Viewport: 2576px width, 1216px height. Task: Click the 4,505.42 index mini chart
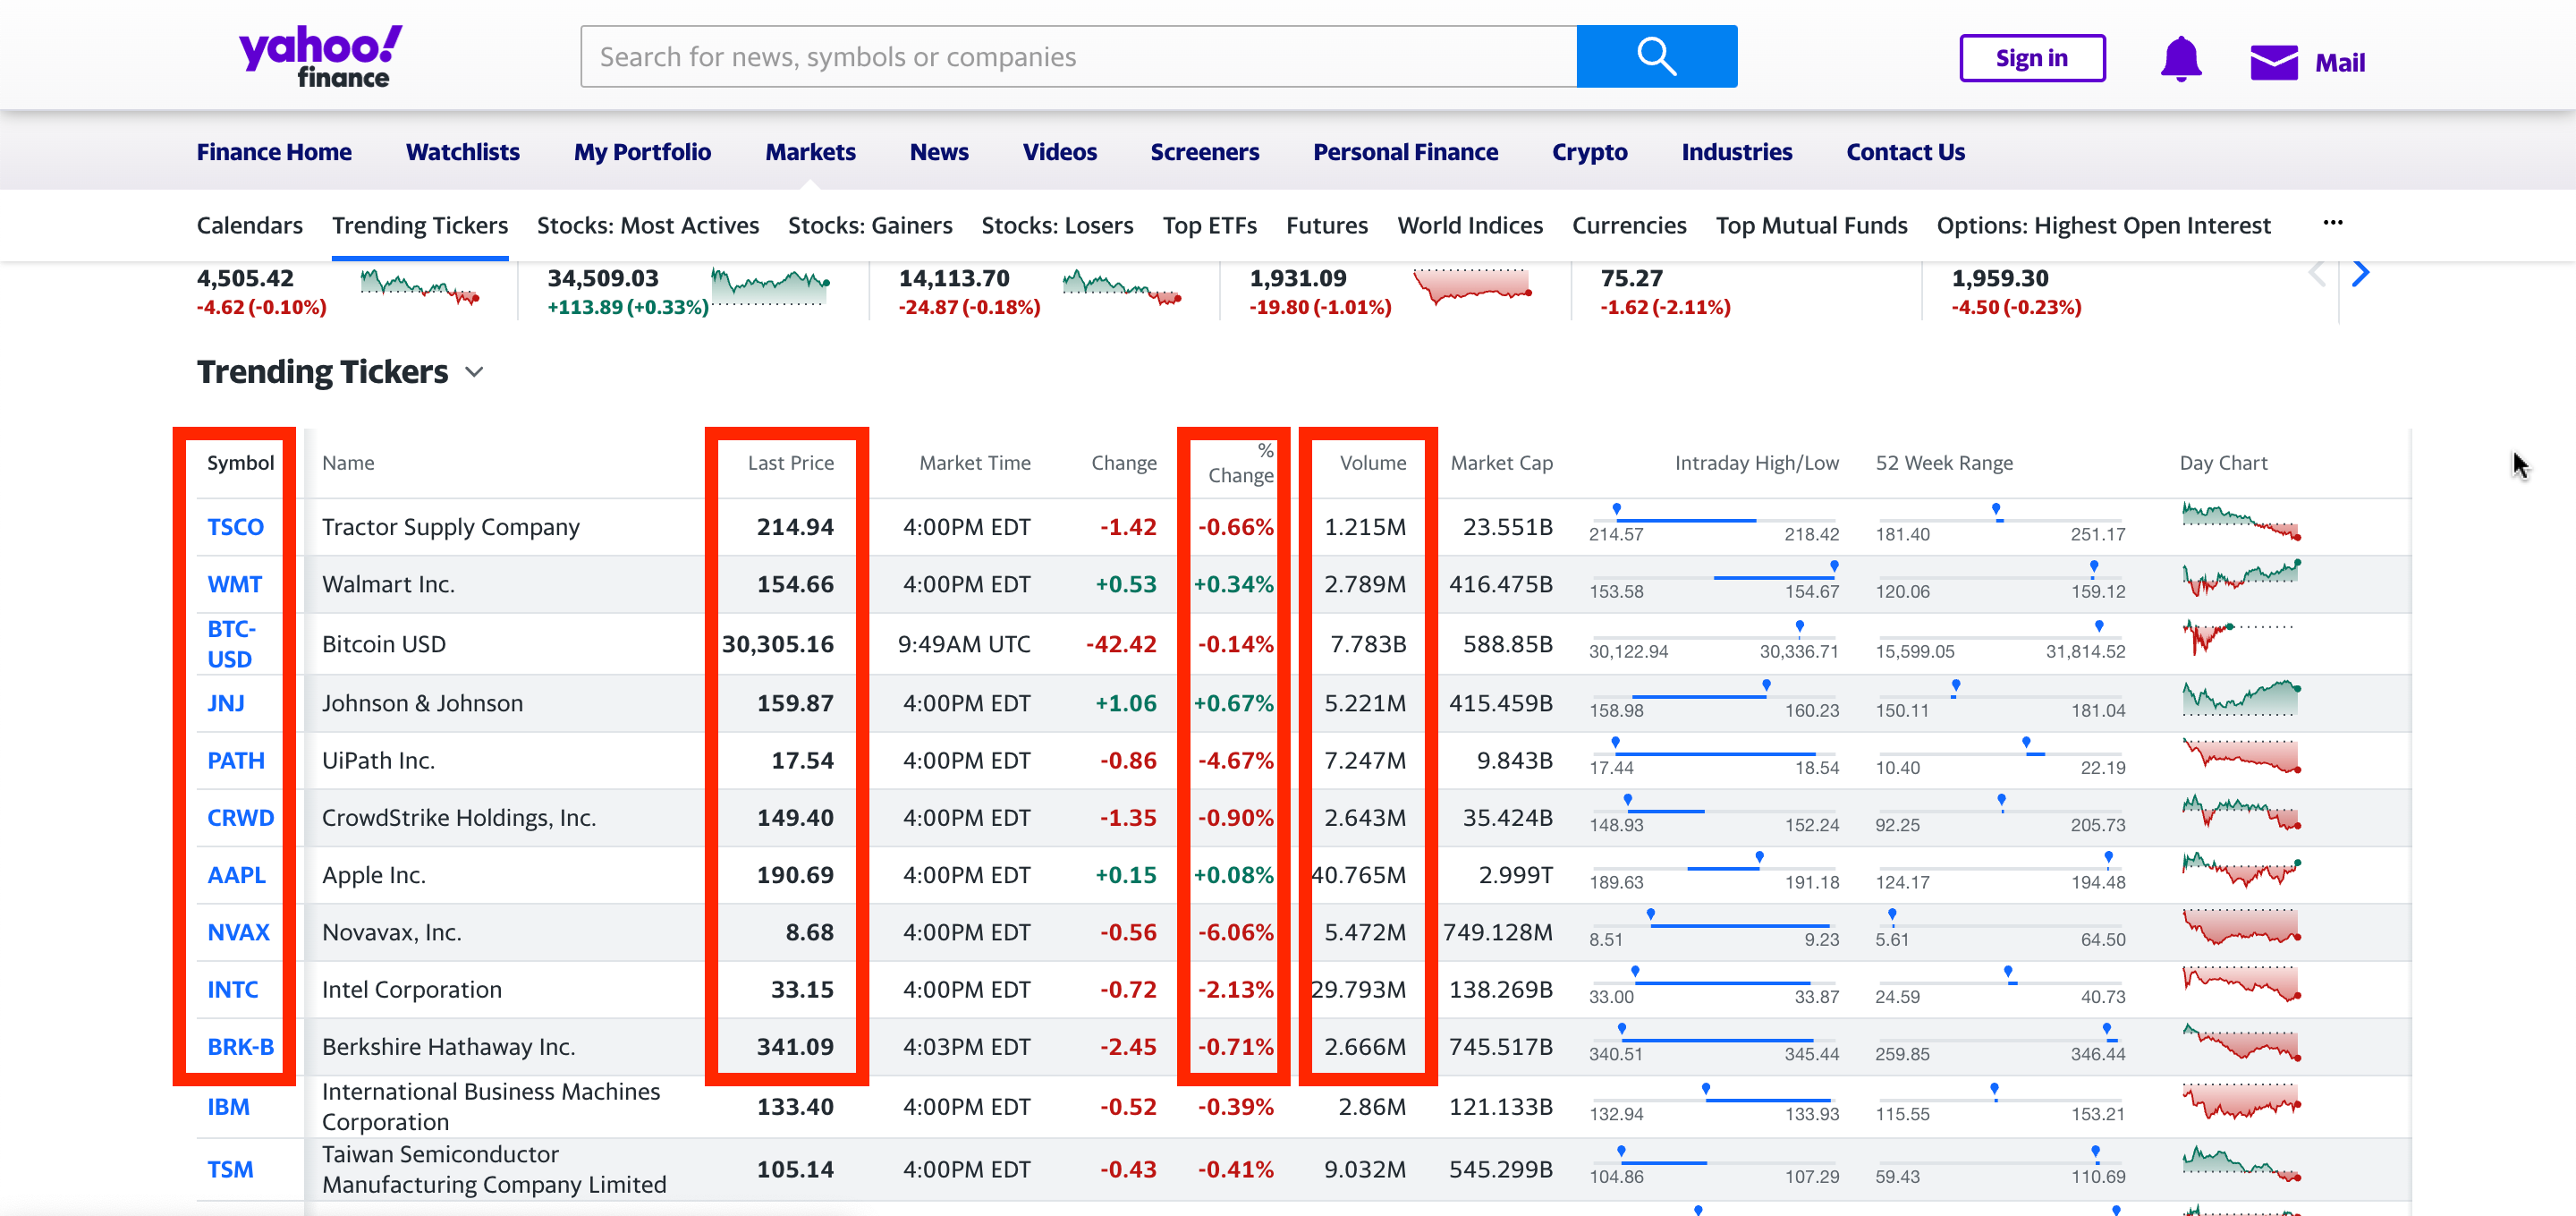[x=420, y=286]
